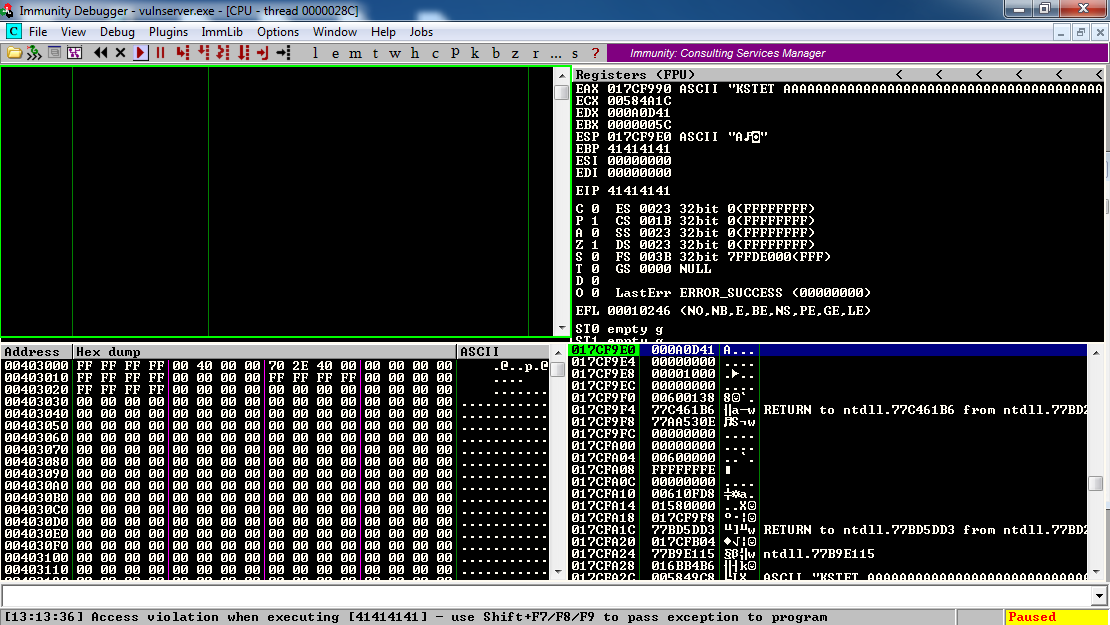Click the red question mark help icon
This screenshot has height=625, width=1110.
(x=595, y=53)
